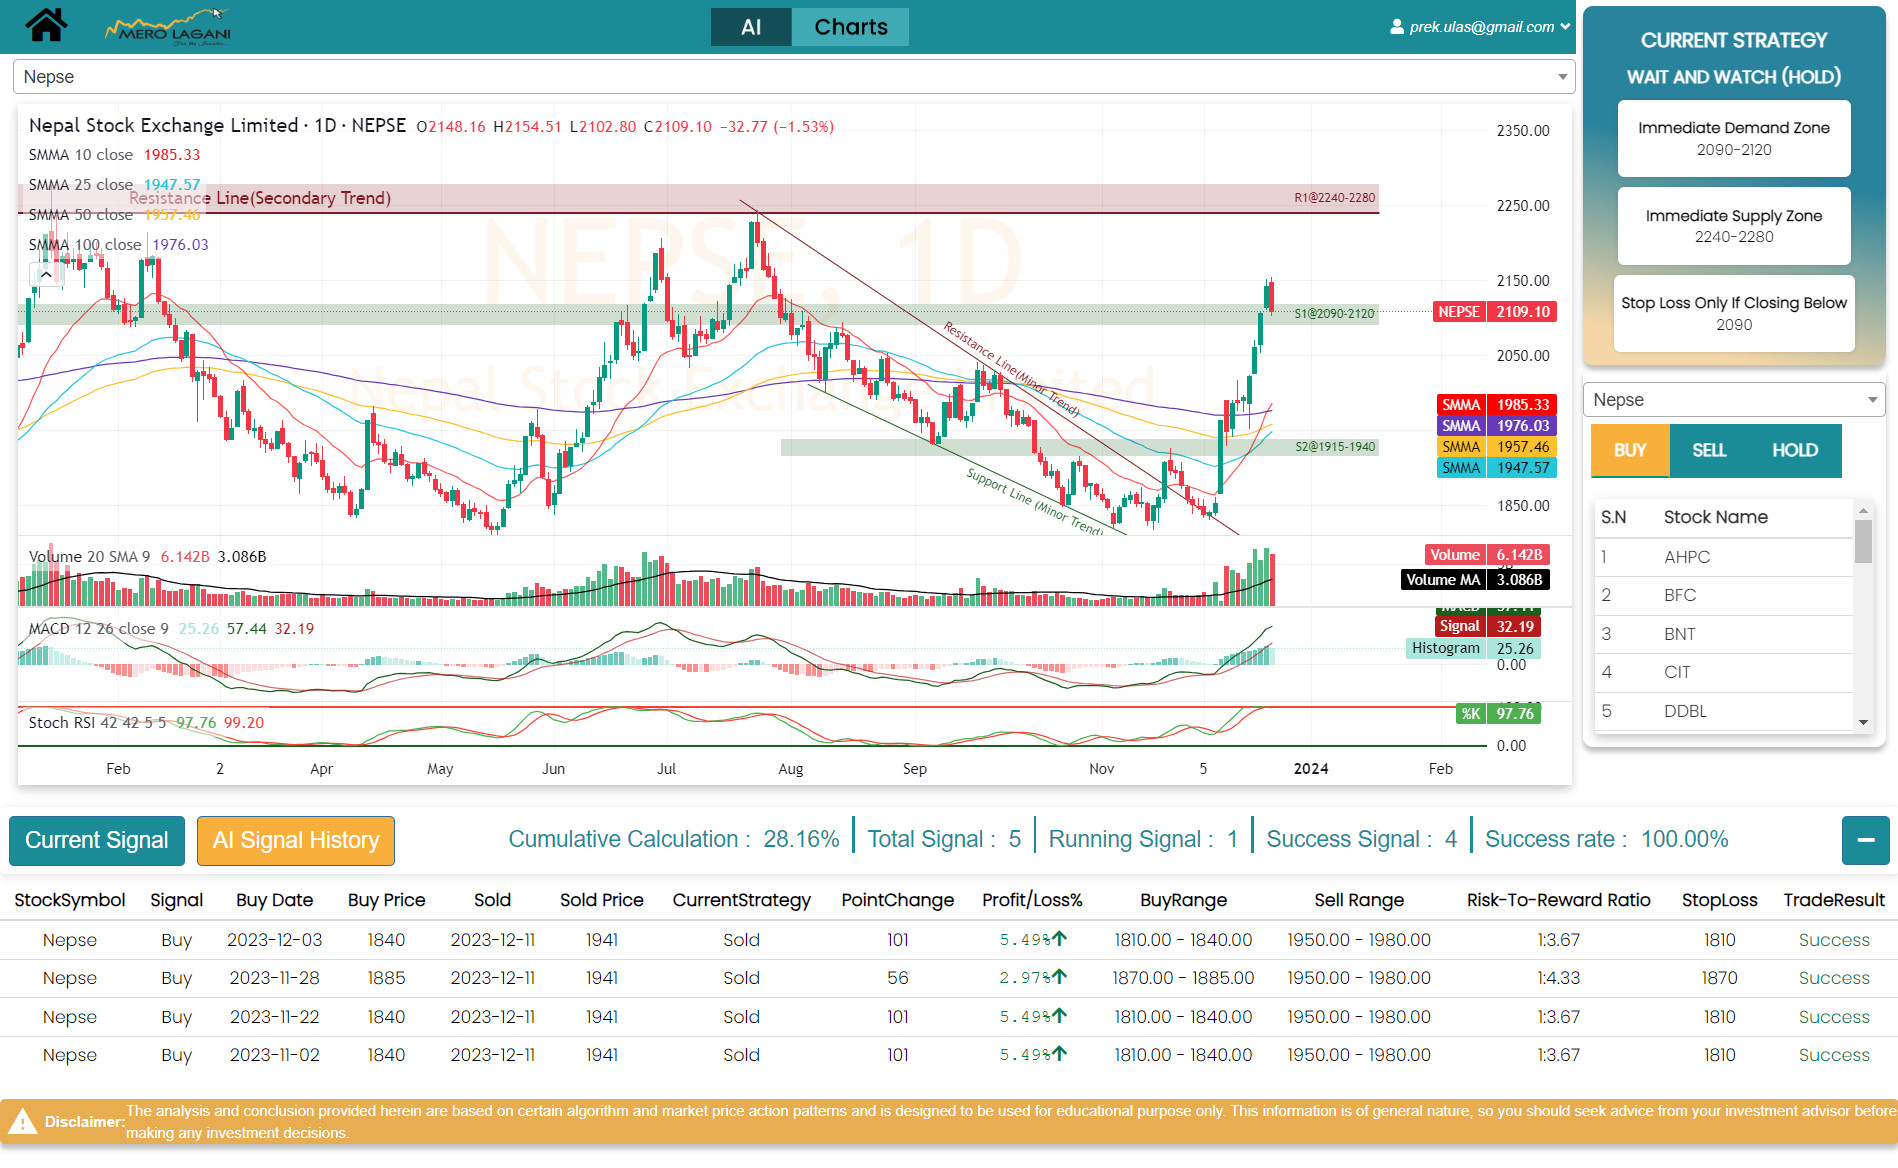This screenshot has width=1898, height=1168.
Task: Open the sidebar Nepse dropdown
Action: click(x=1734, y=400)
